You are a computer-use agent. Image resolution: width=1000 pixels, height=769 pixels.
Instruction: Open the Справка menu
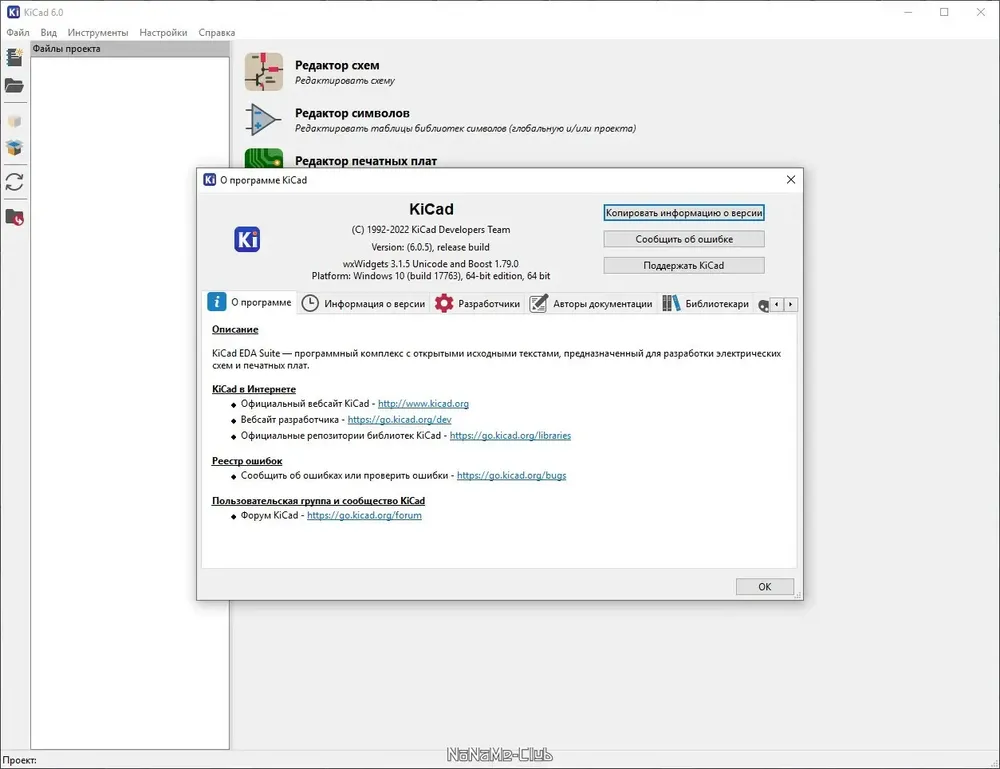[x=217, y=33]
